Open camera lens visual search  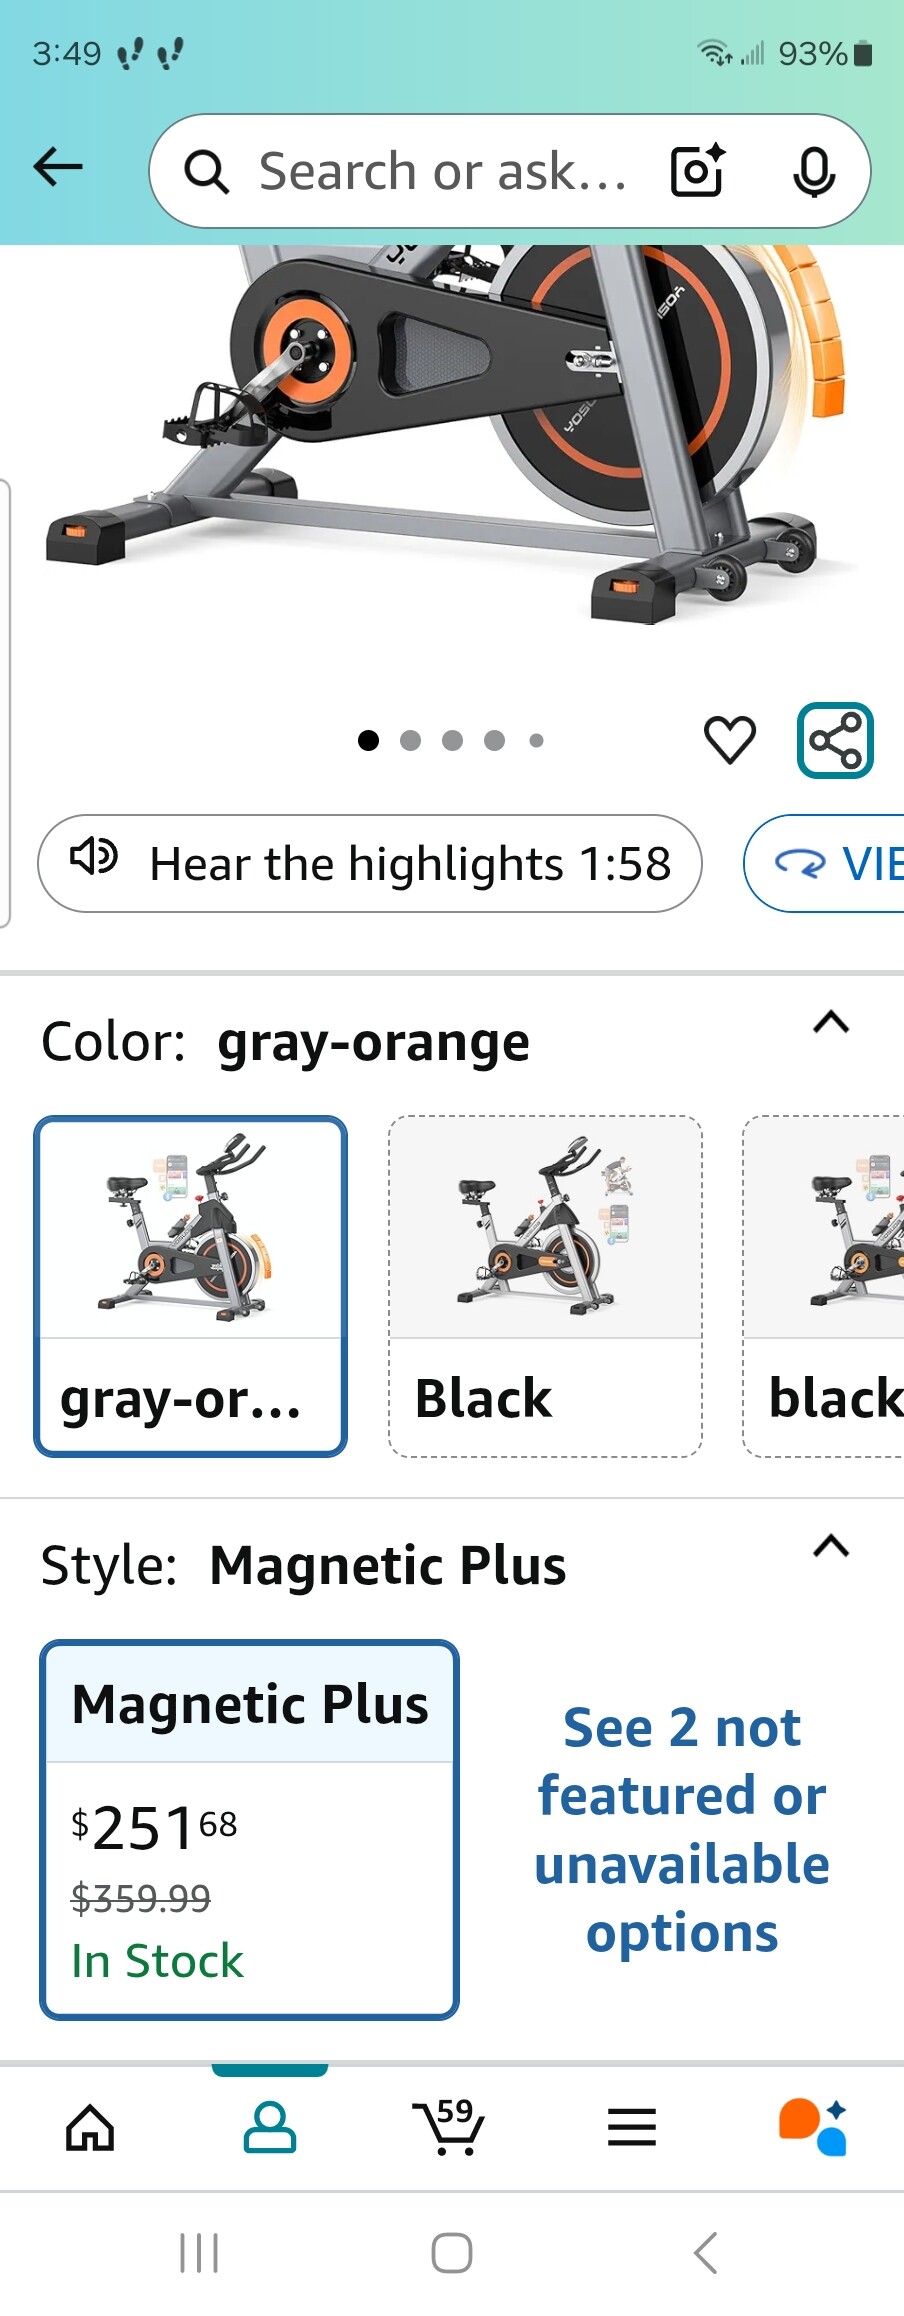pyautogui.click(x=697, y=170)
